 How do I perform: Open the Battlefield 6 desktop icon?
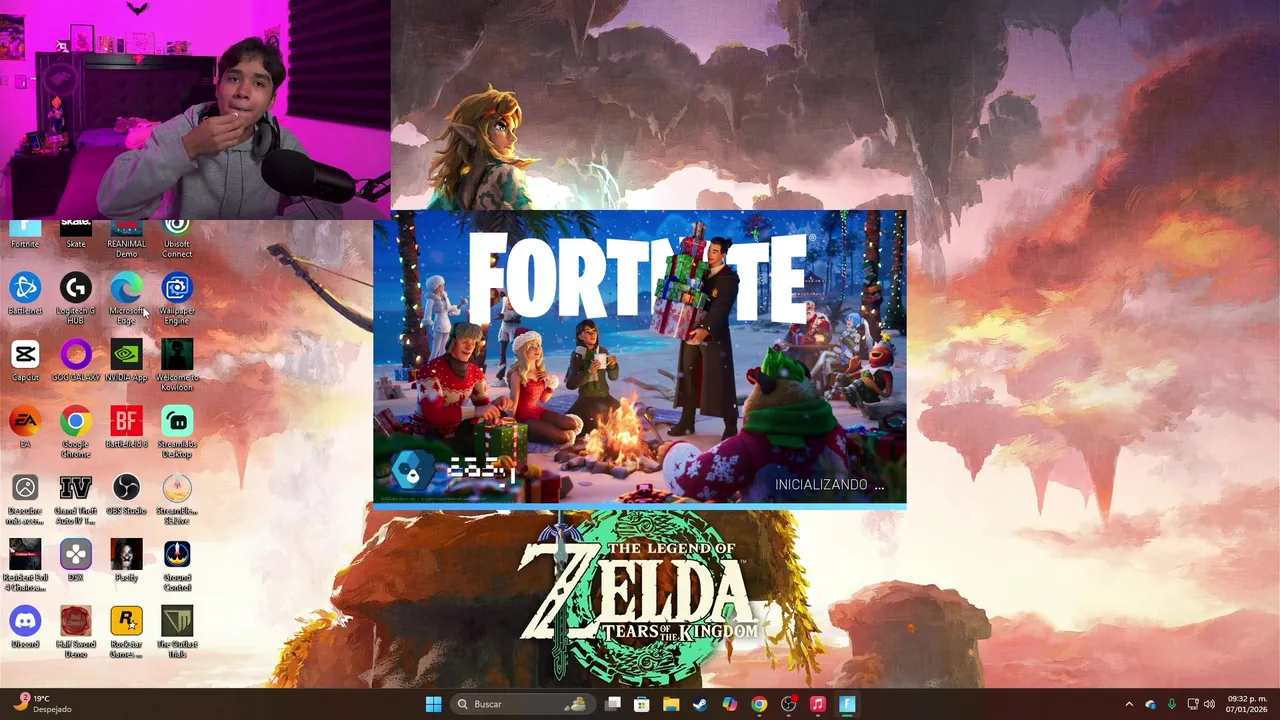(x=126, y=428)
